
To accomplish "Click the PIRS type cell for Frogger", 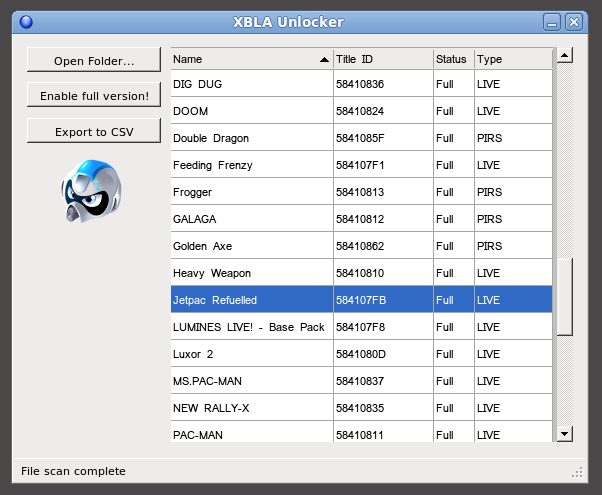I will click(x=514, y=192).
